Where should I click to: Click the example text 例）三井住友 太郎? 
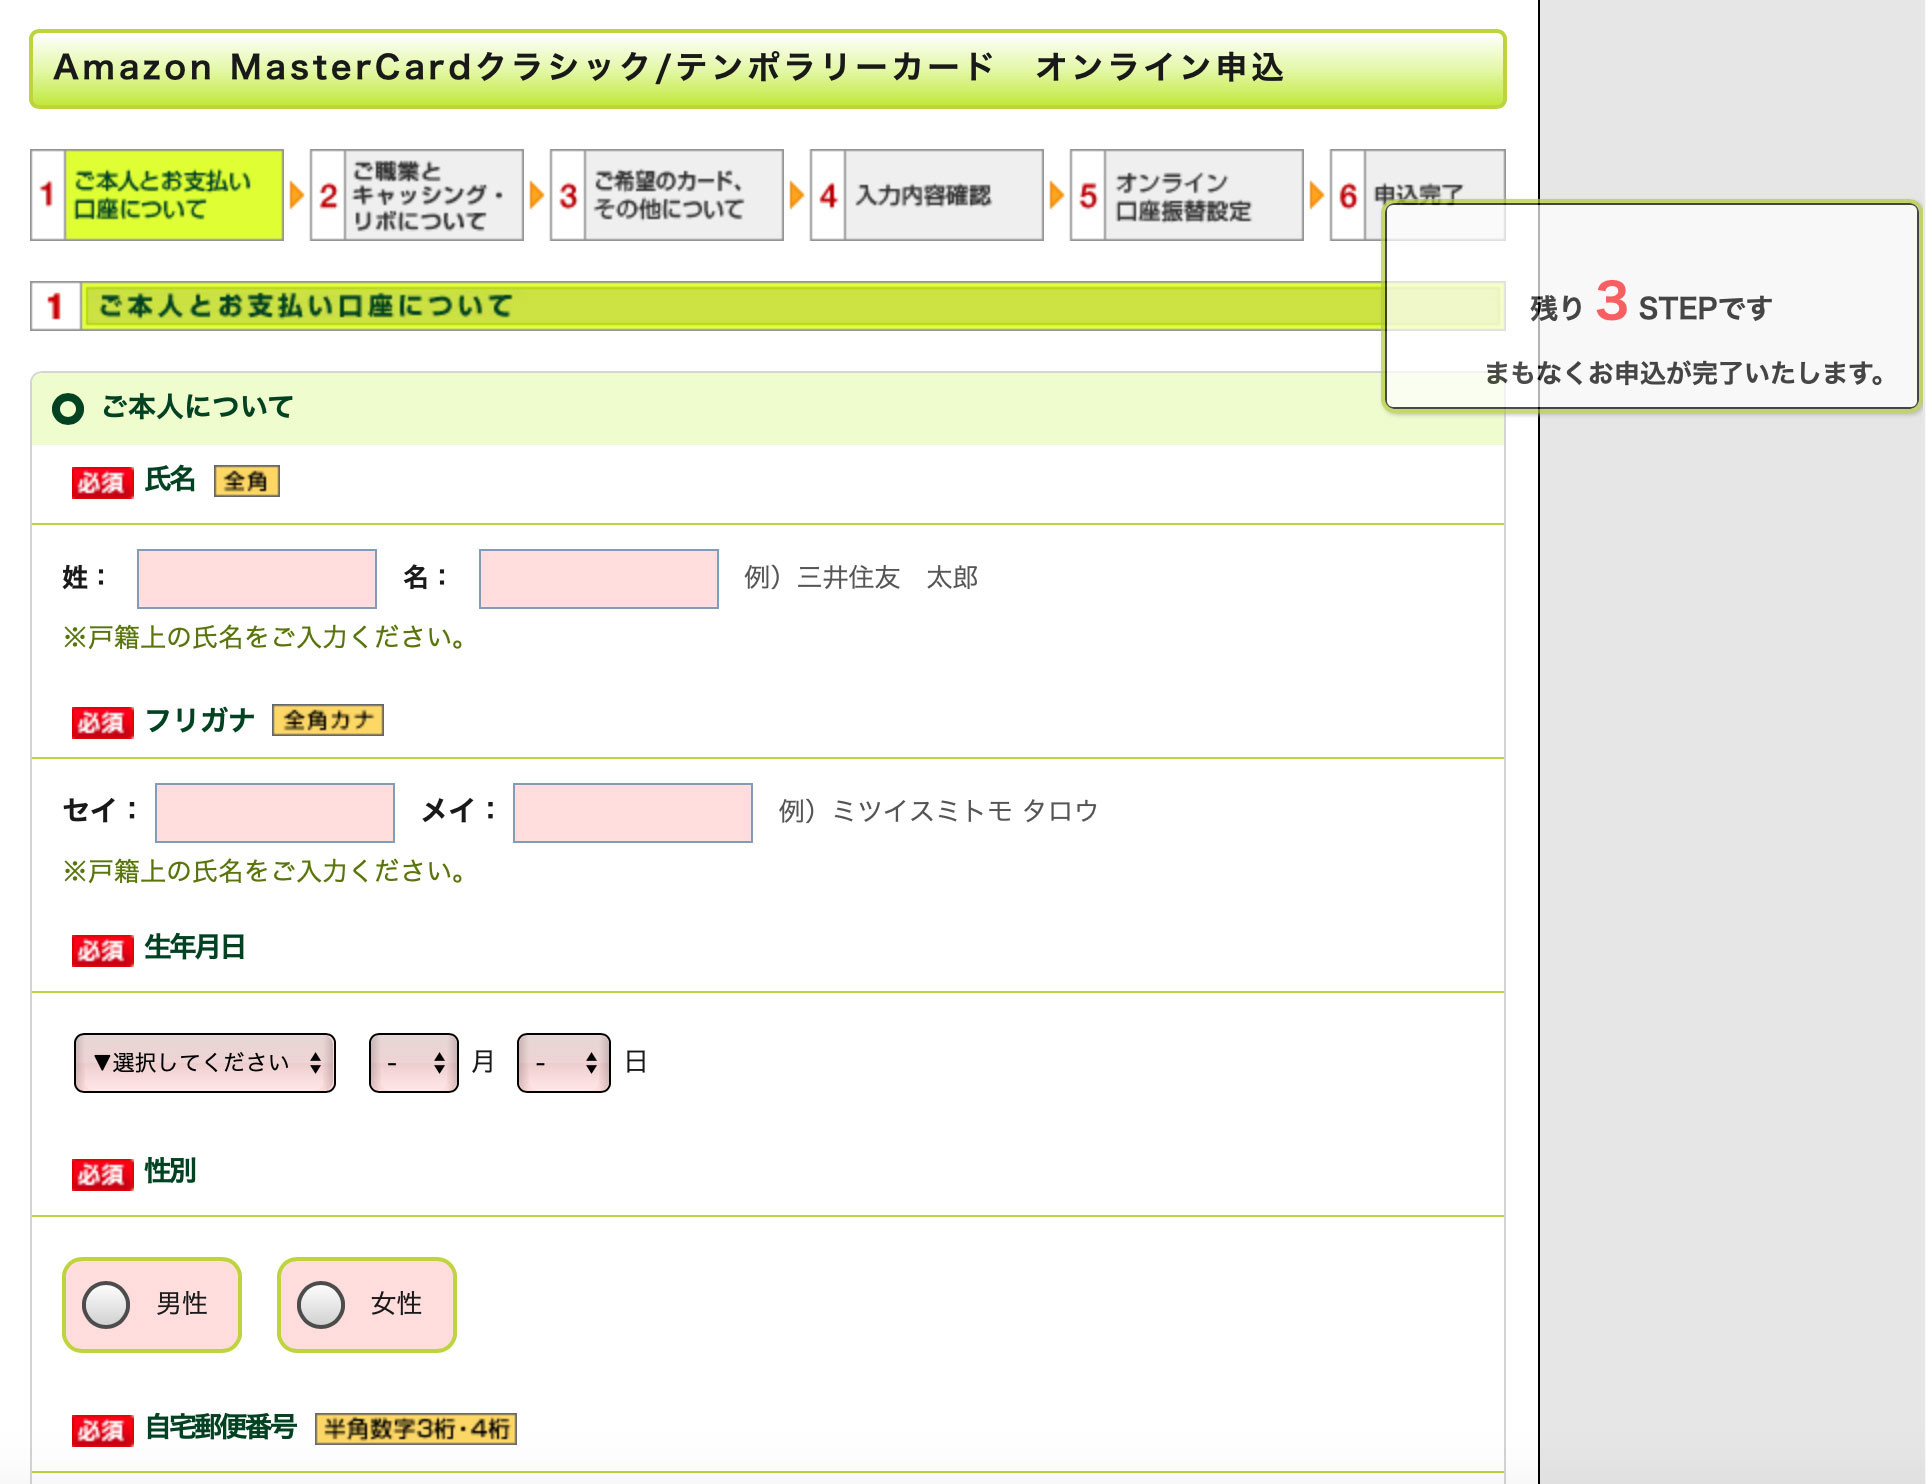click(x=861, y=577)
